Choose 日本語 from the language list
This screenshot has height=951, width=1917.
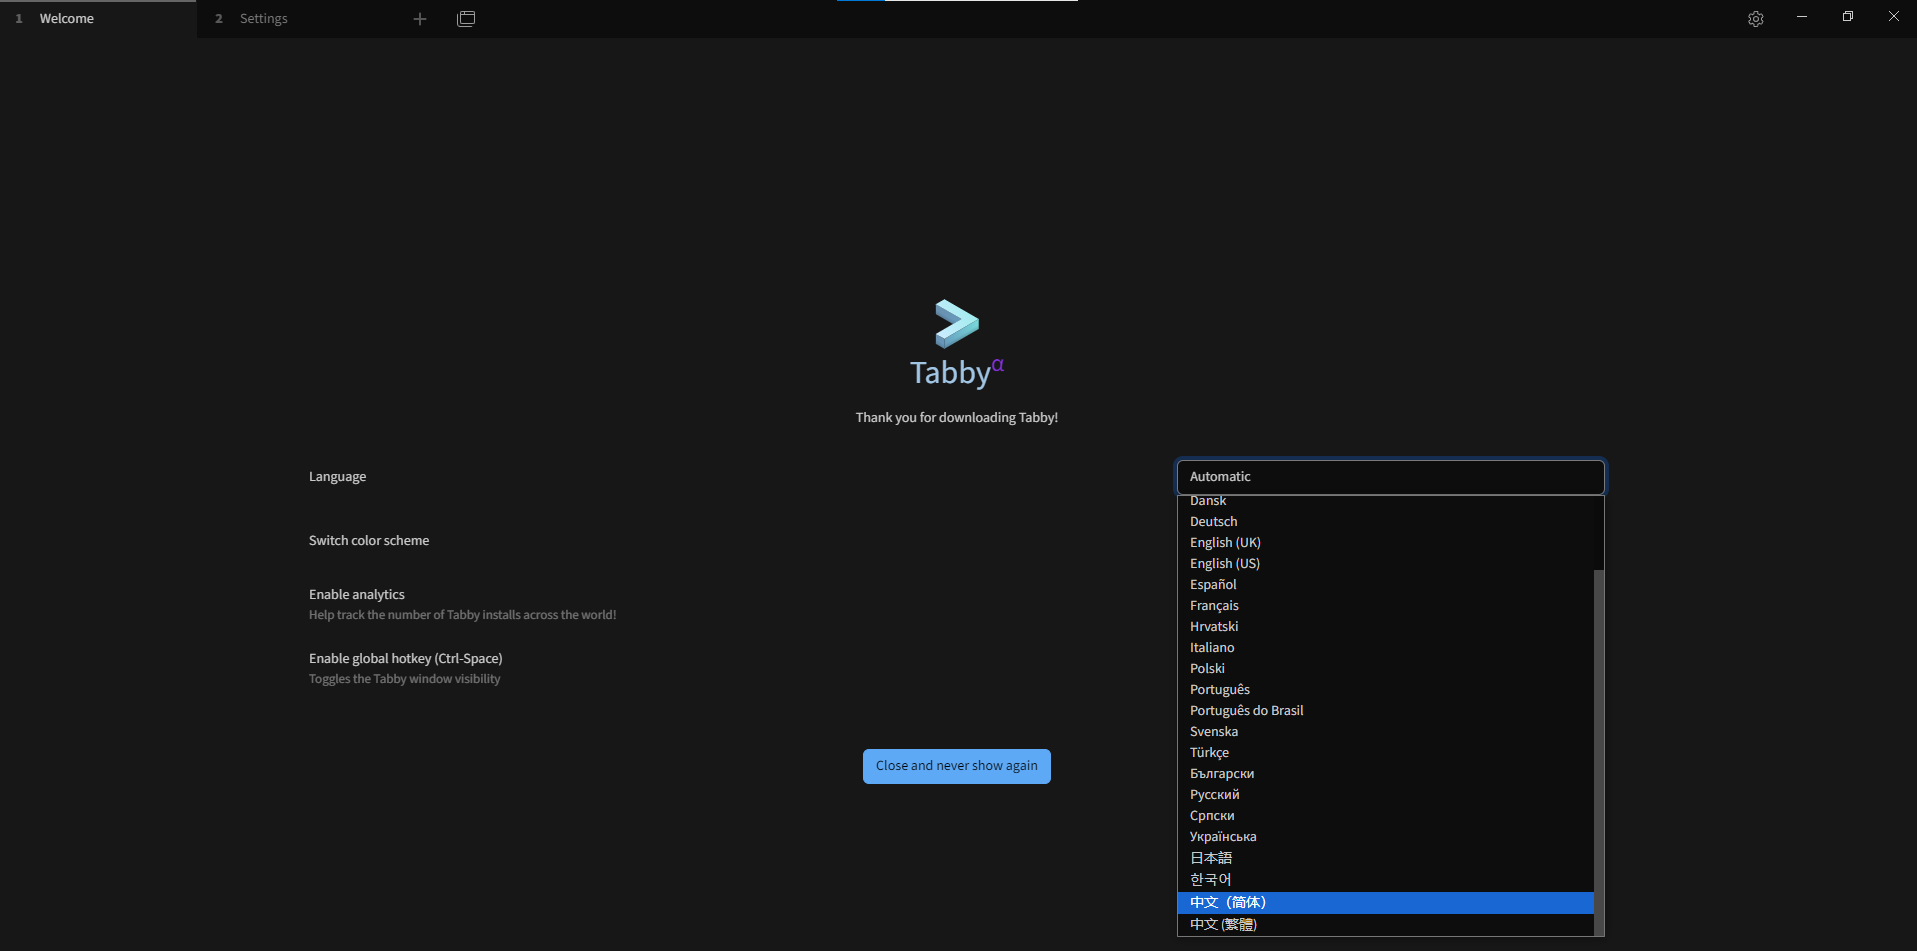1211,858
